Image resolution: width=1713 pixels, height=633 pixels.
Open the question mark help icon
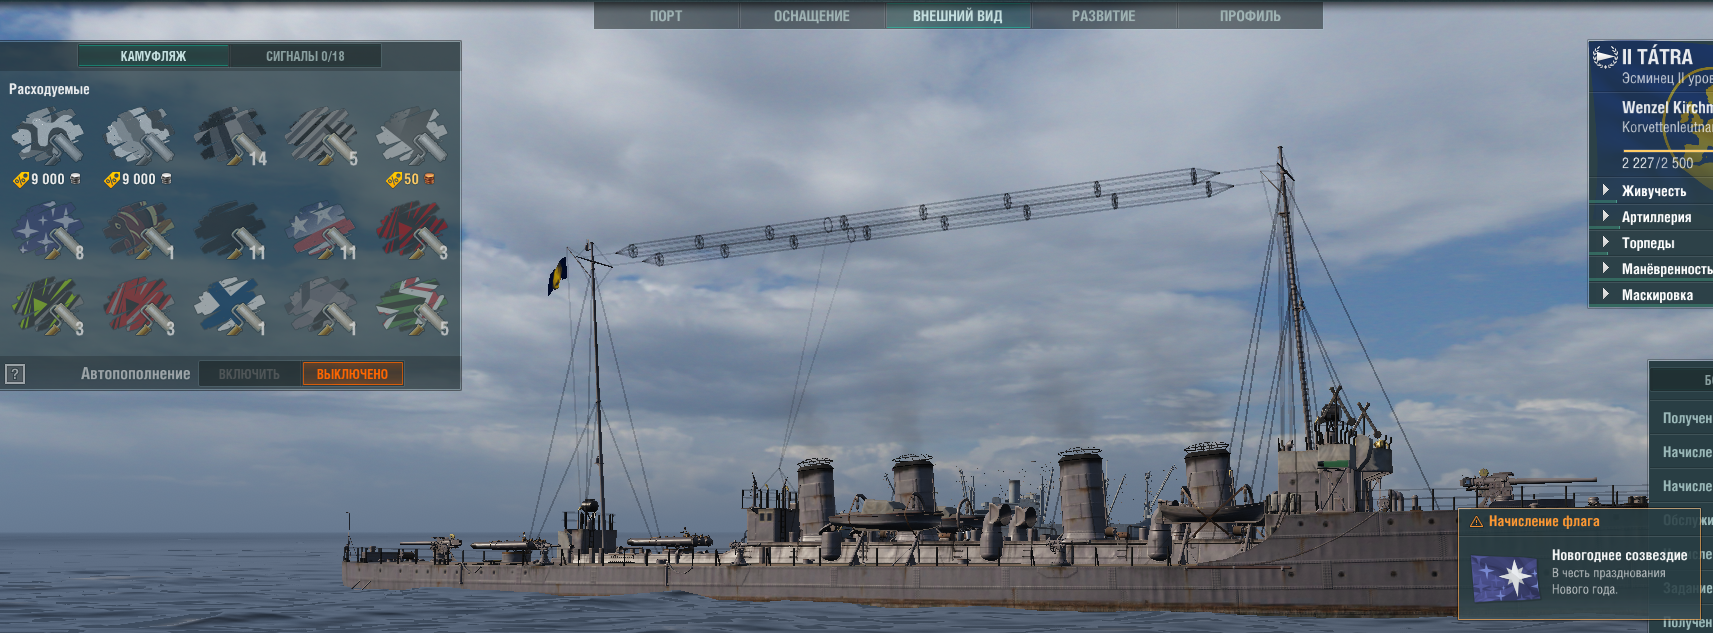tap(15, 374)
